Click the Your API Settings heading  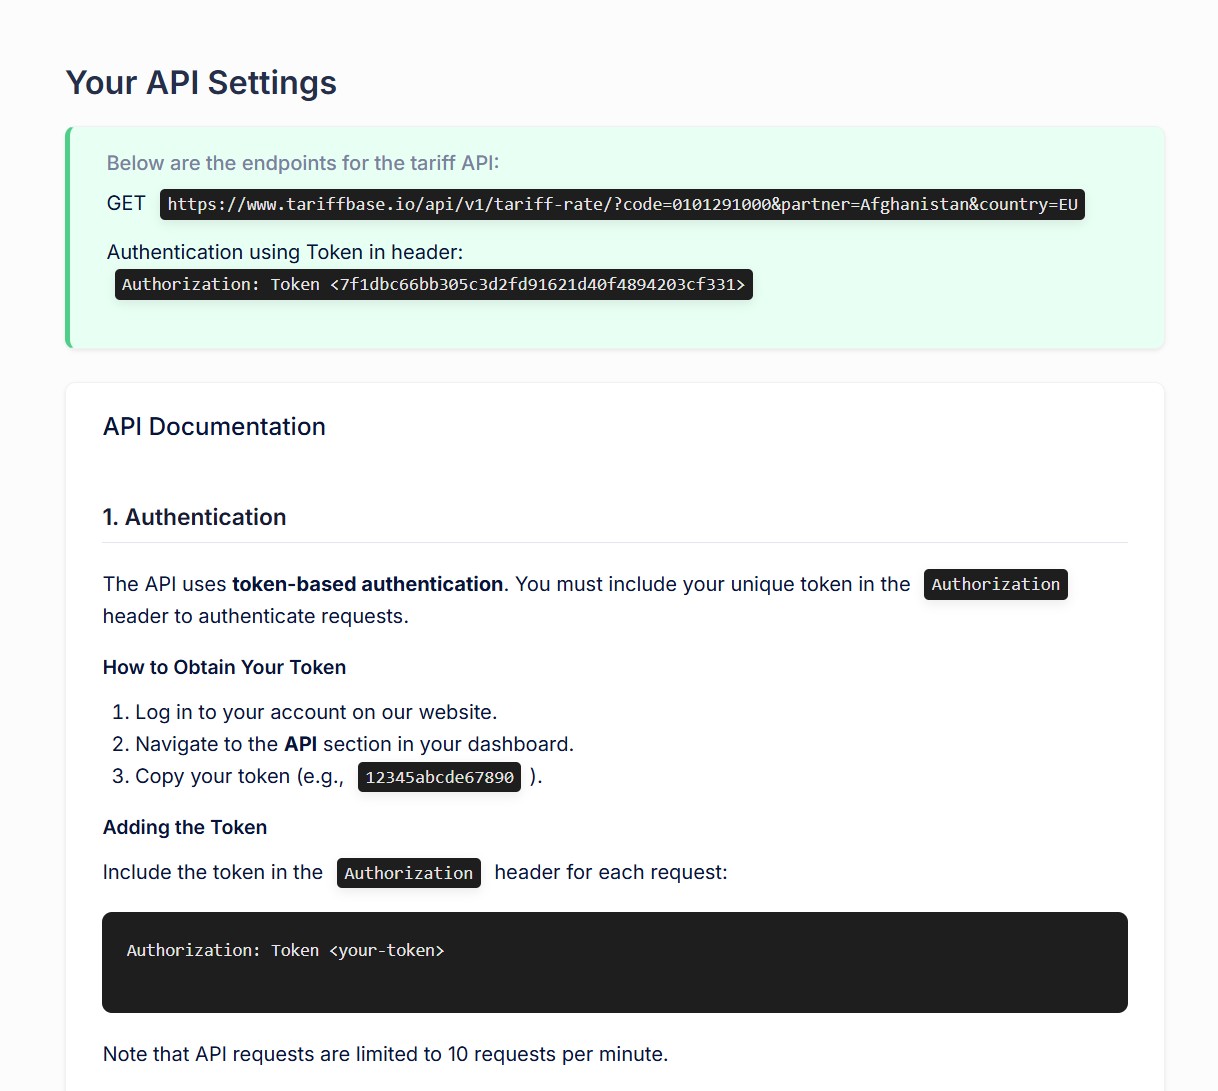click(x=201, y=83)
